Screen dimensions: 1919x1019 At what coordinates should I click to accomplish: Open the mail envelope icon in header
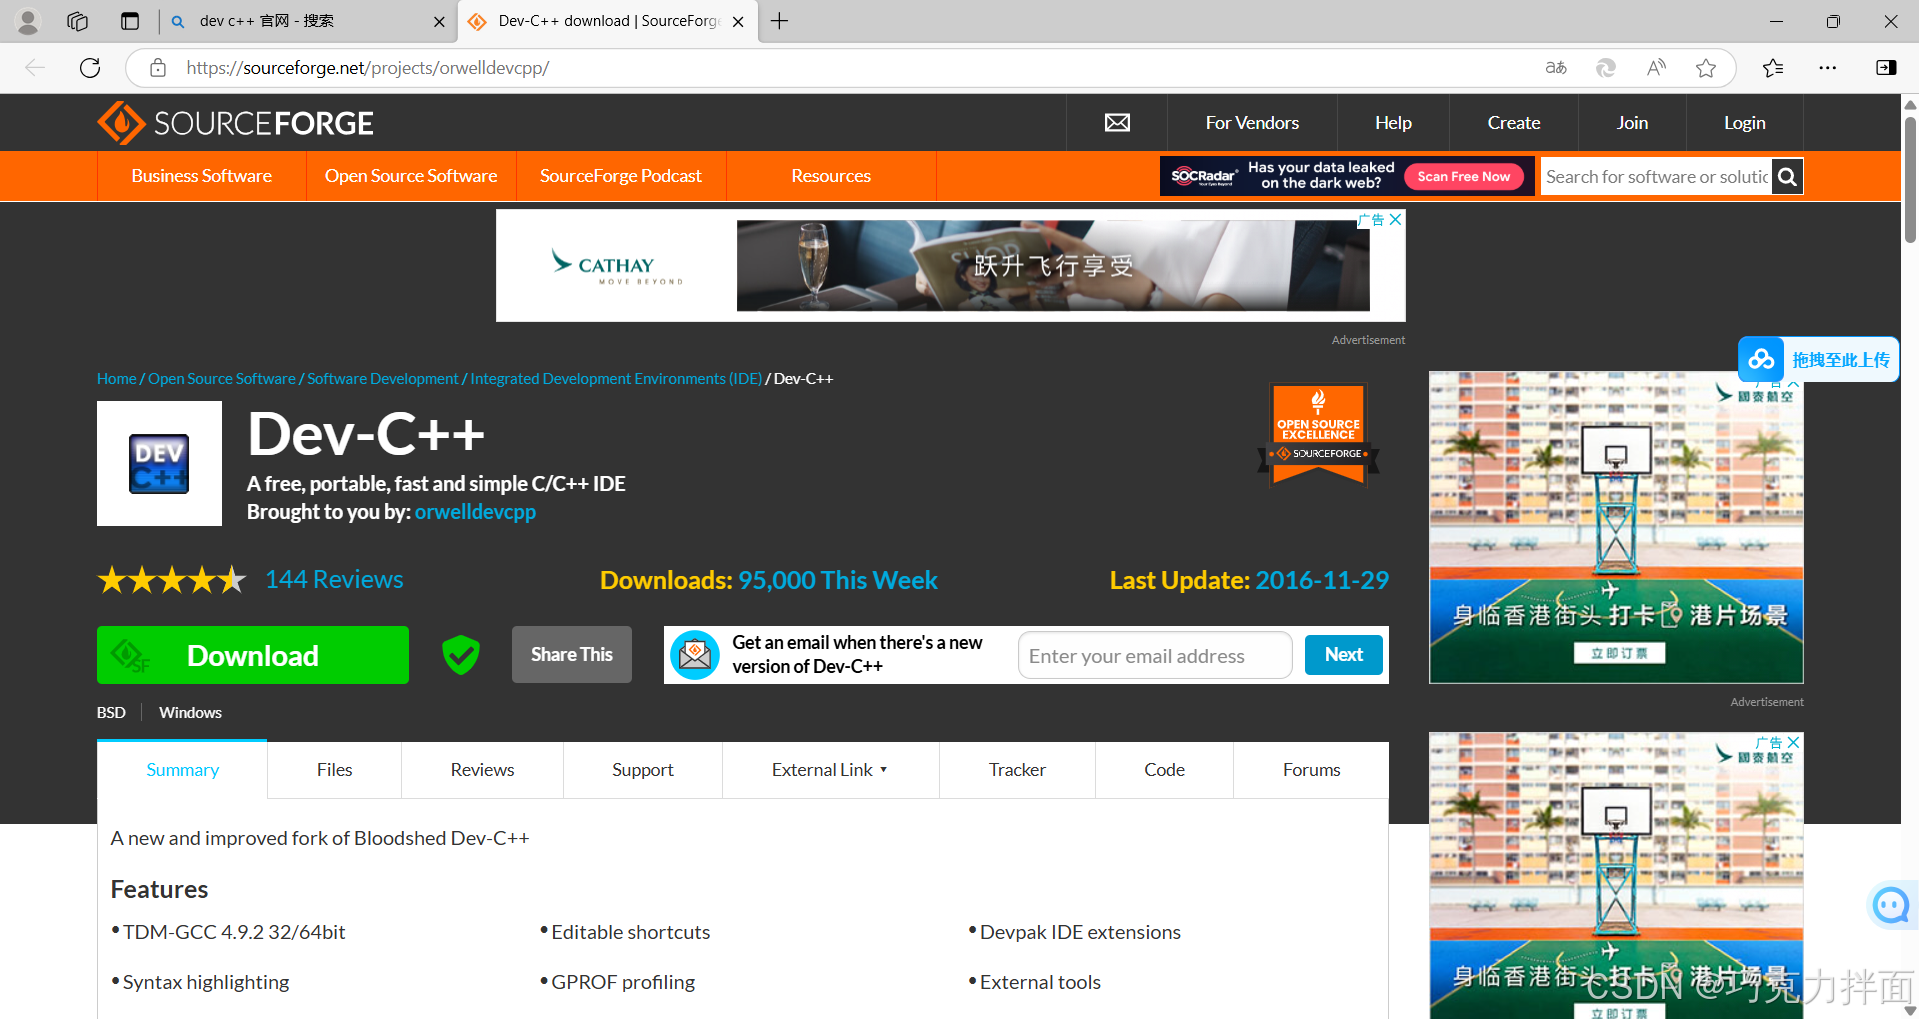pyautogui.click(x=1117, y=123)
